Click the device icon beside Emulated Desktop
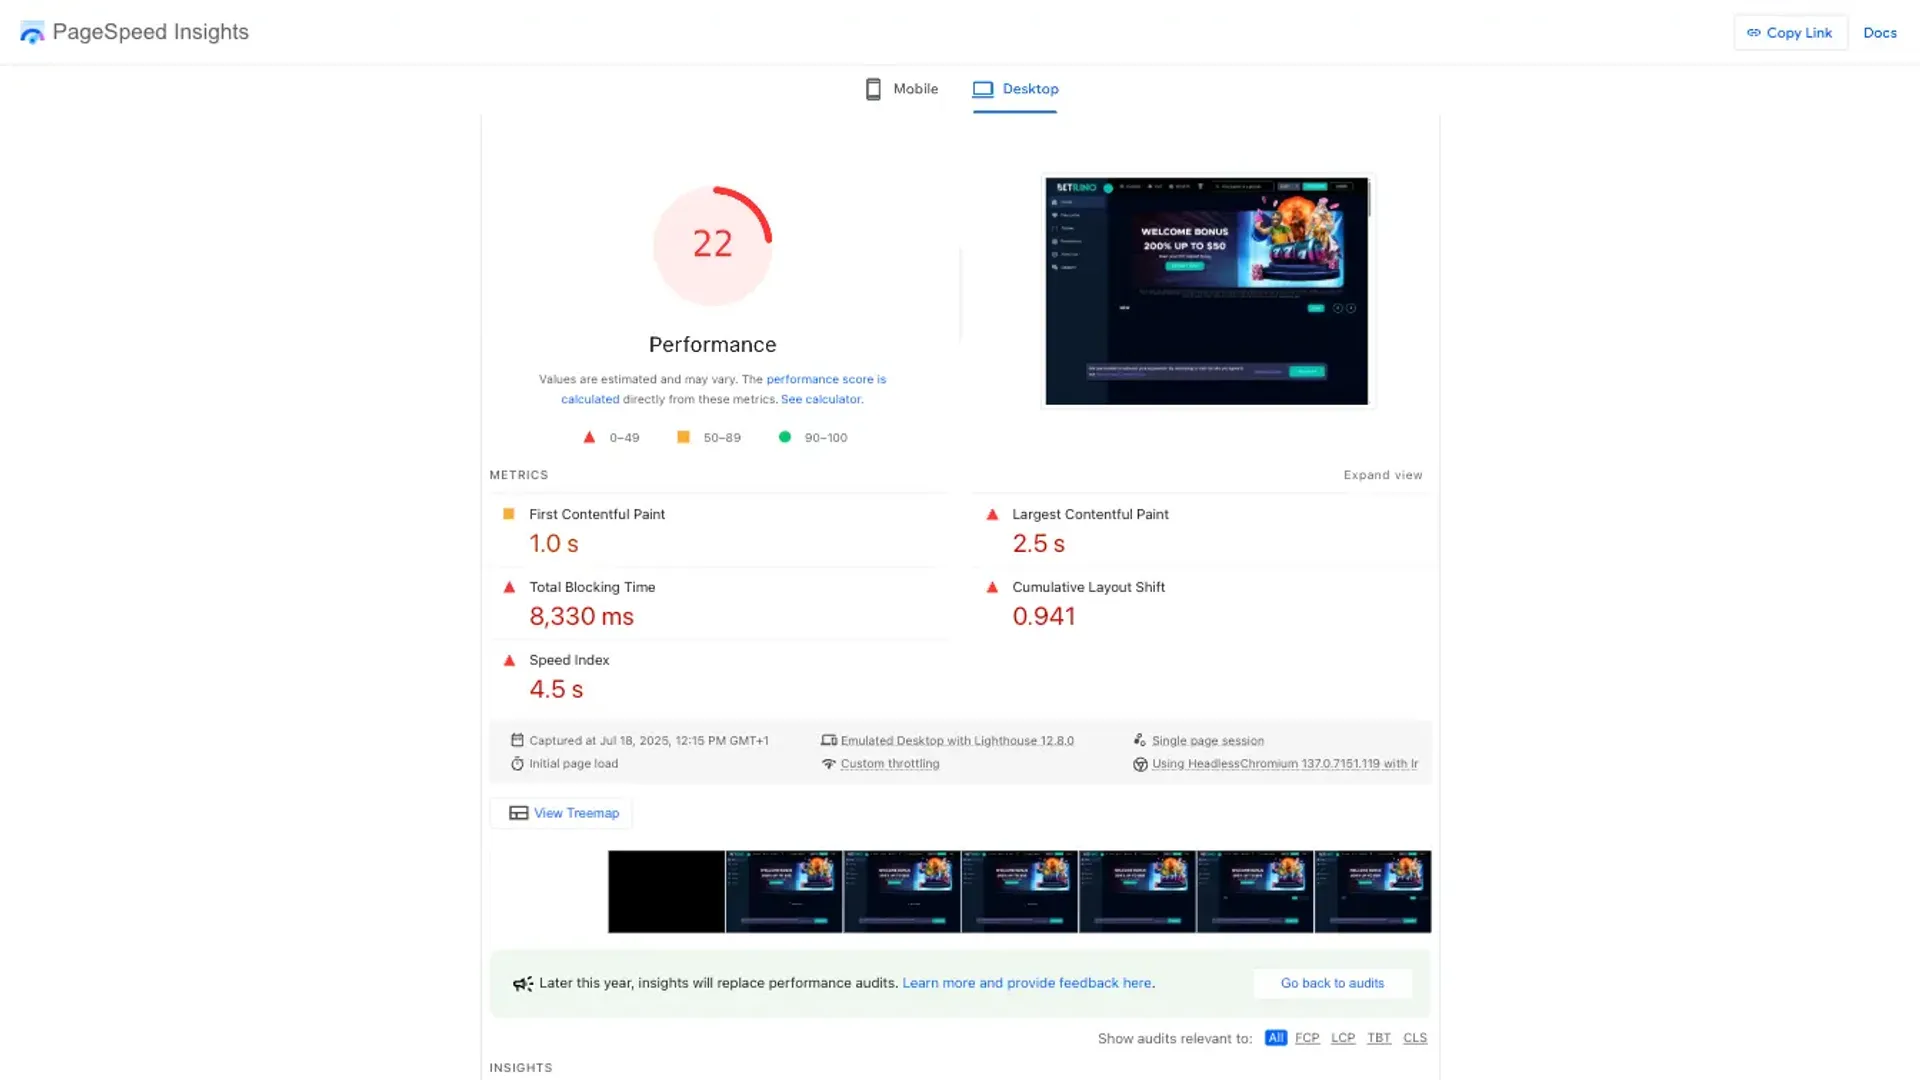 point(828,740)
